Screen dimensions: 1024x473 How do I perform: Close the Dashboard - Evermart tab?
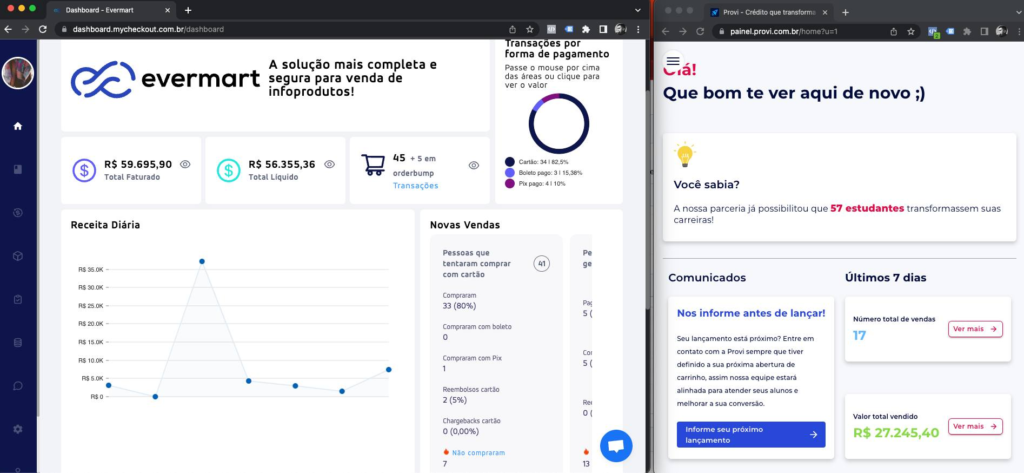point(168,10)
